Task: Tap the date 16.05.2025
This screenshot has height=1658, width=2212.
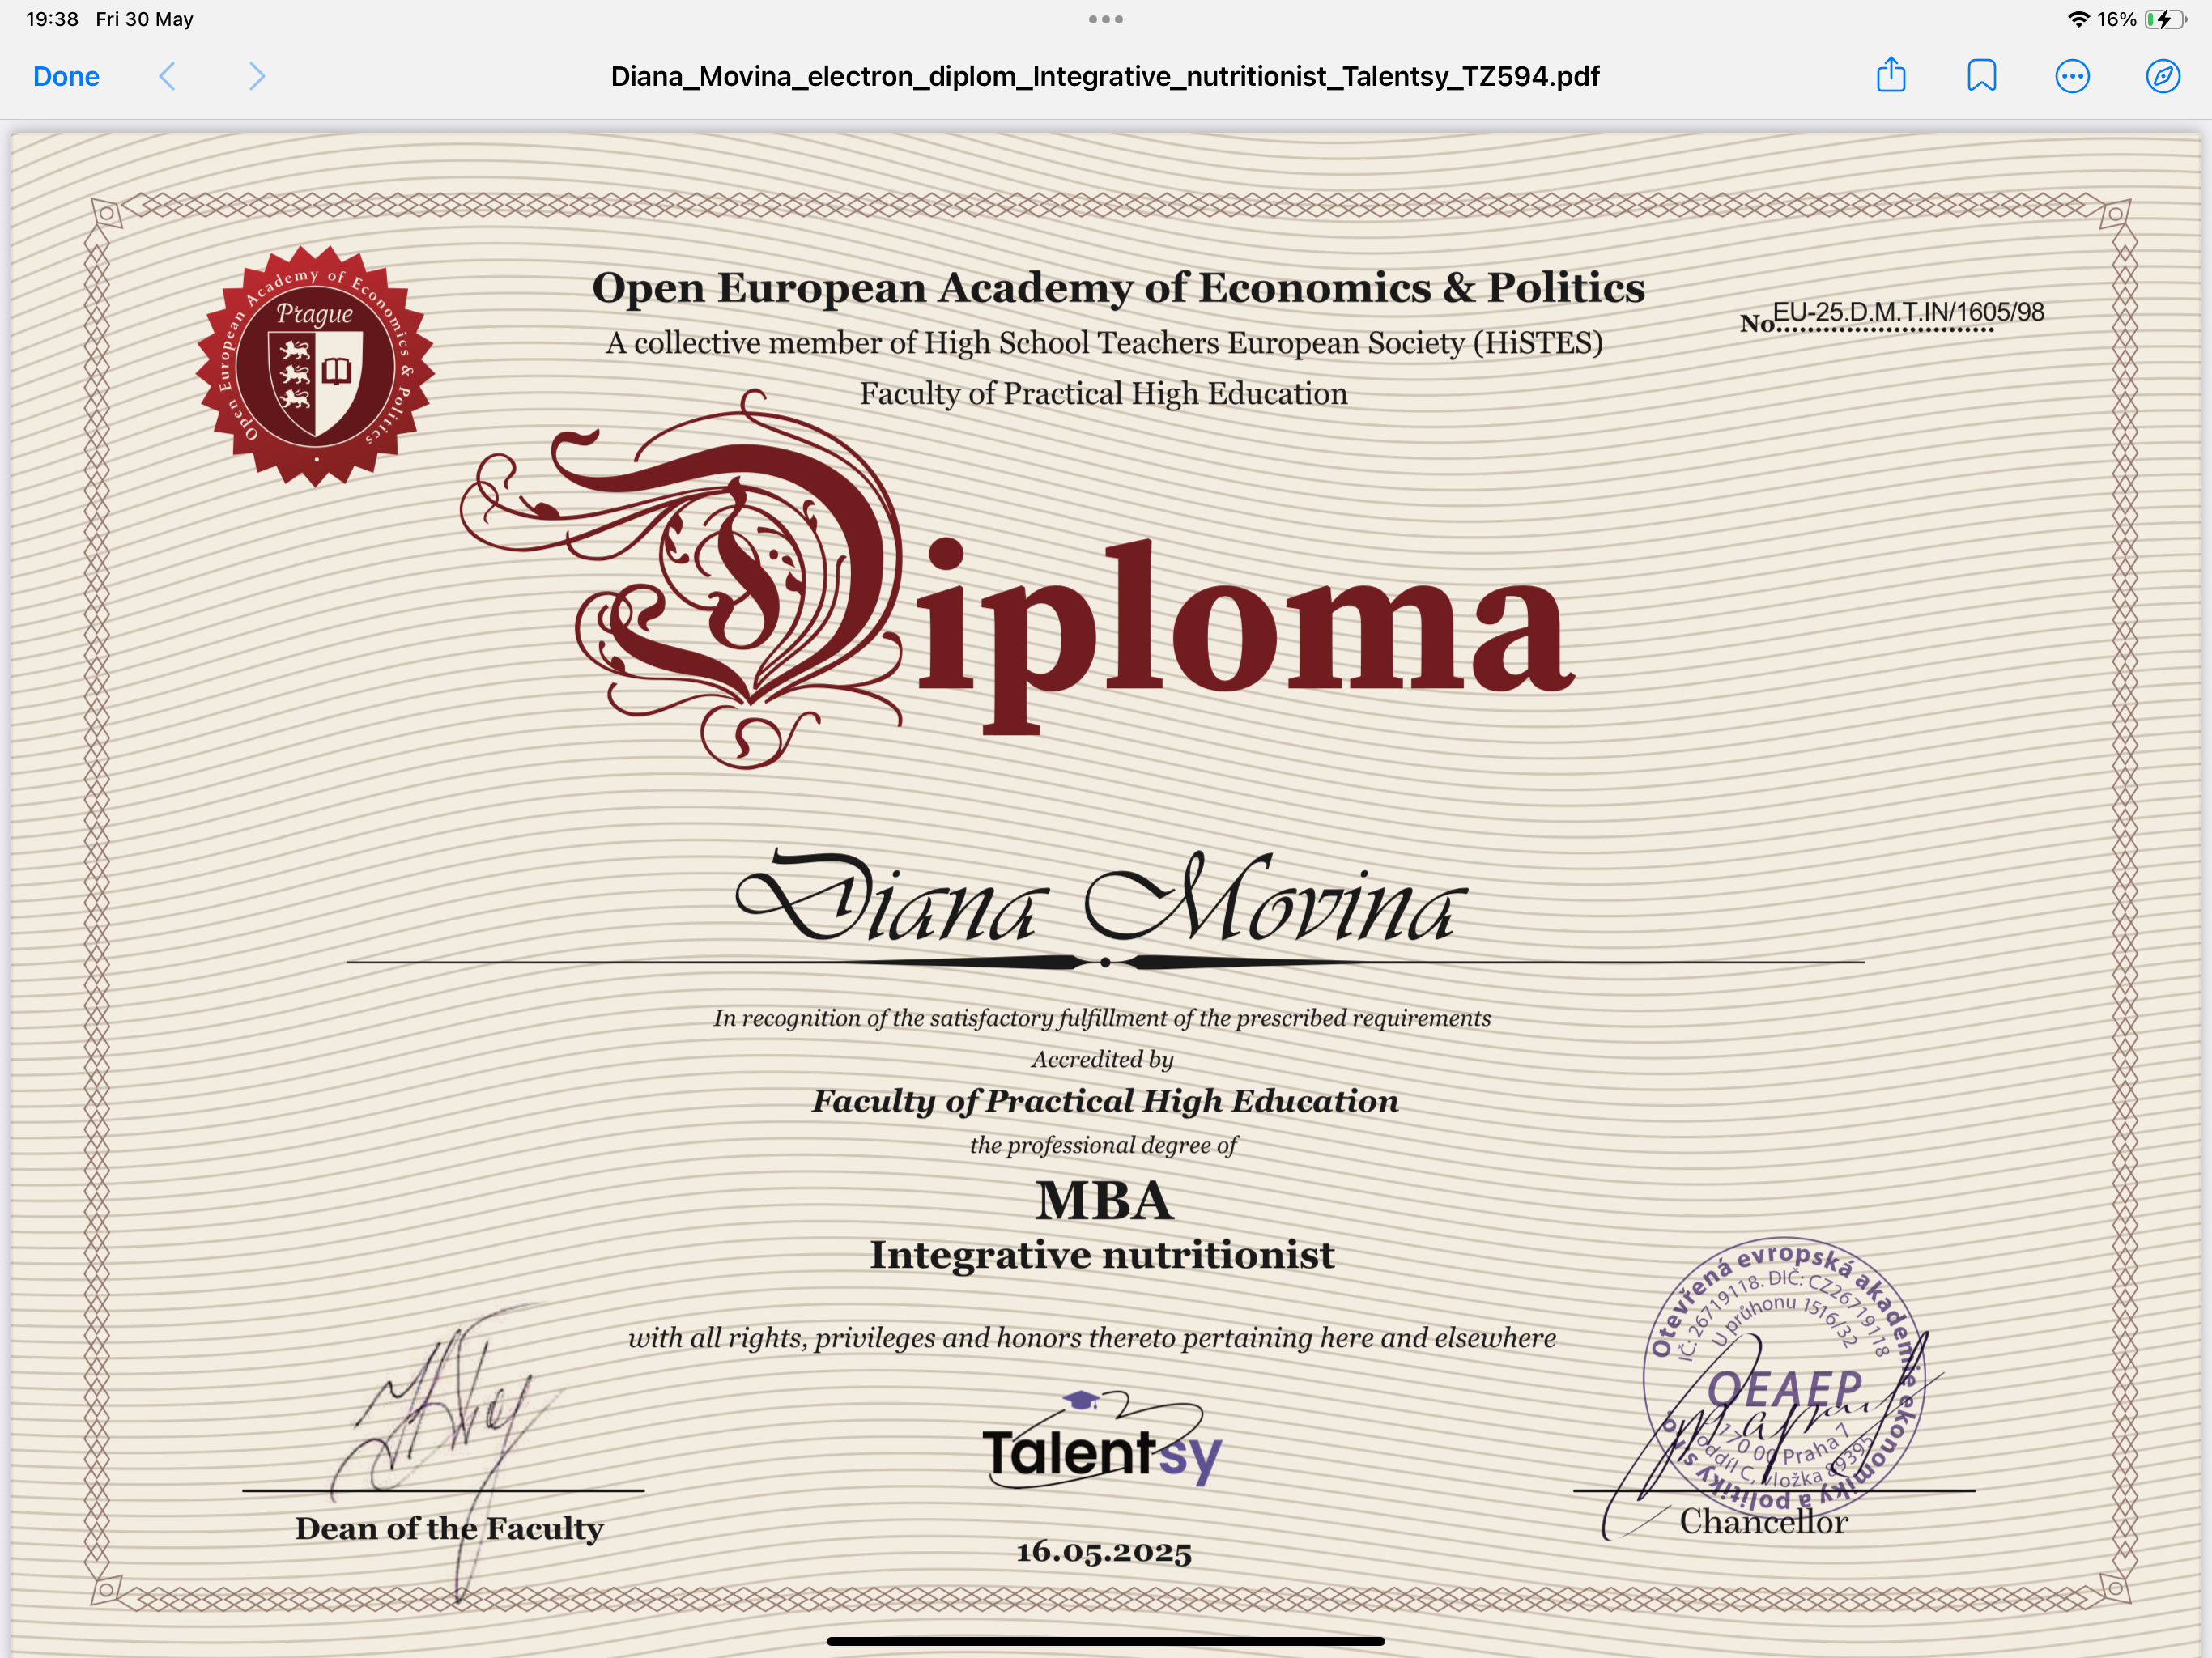Action: pyautogui.click(x=1104, y=1551)
